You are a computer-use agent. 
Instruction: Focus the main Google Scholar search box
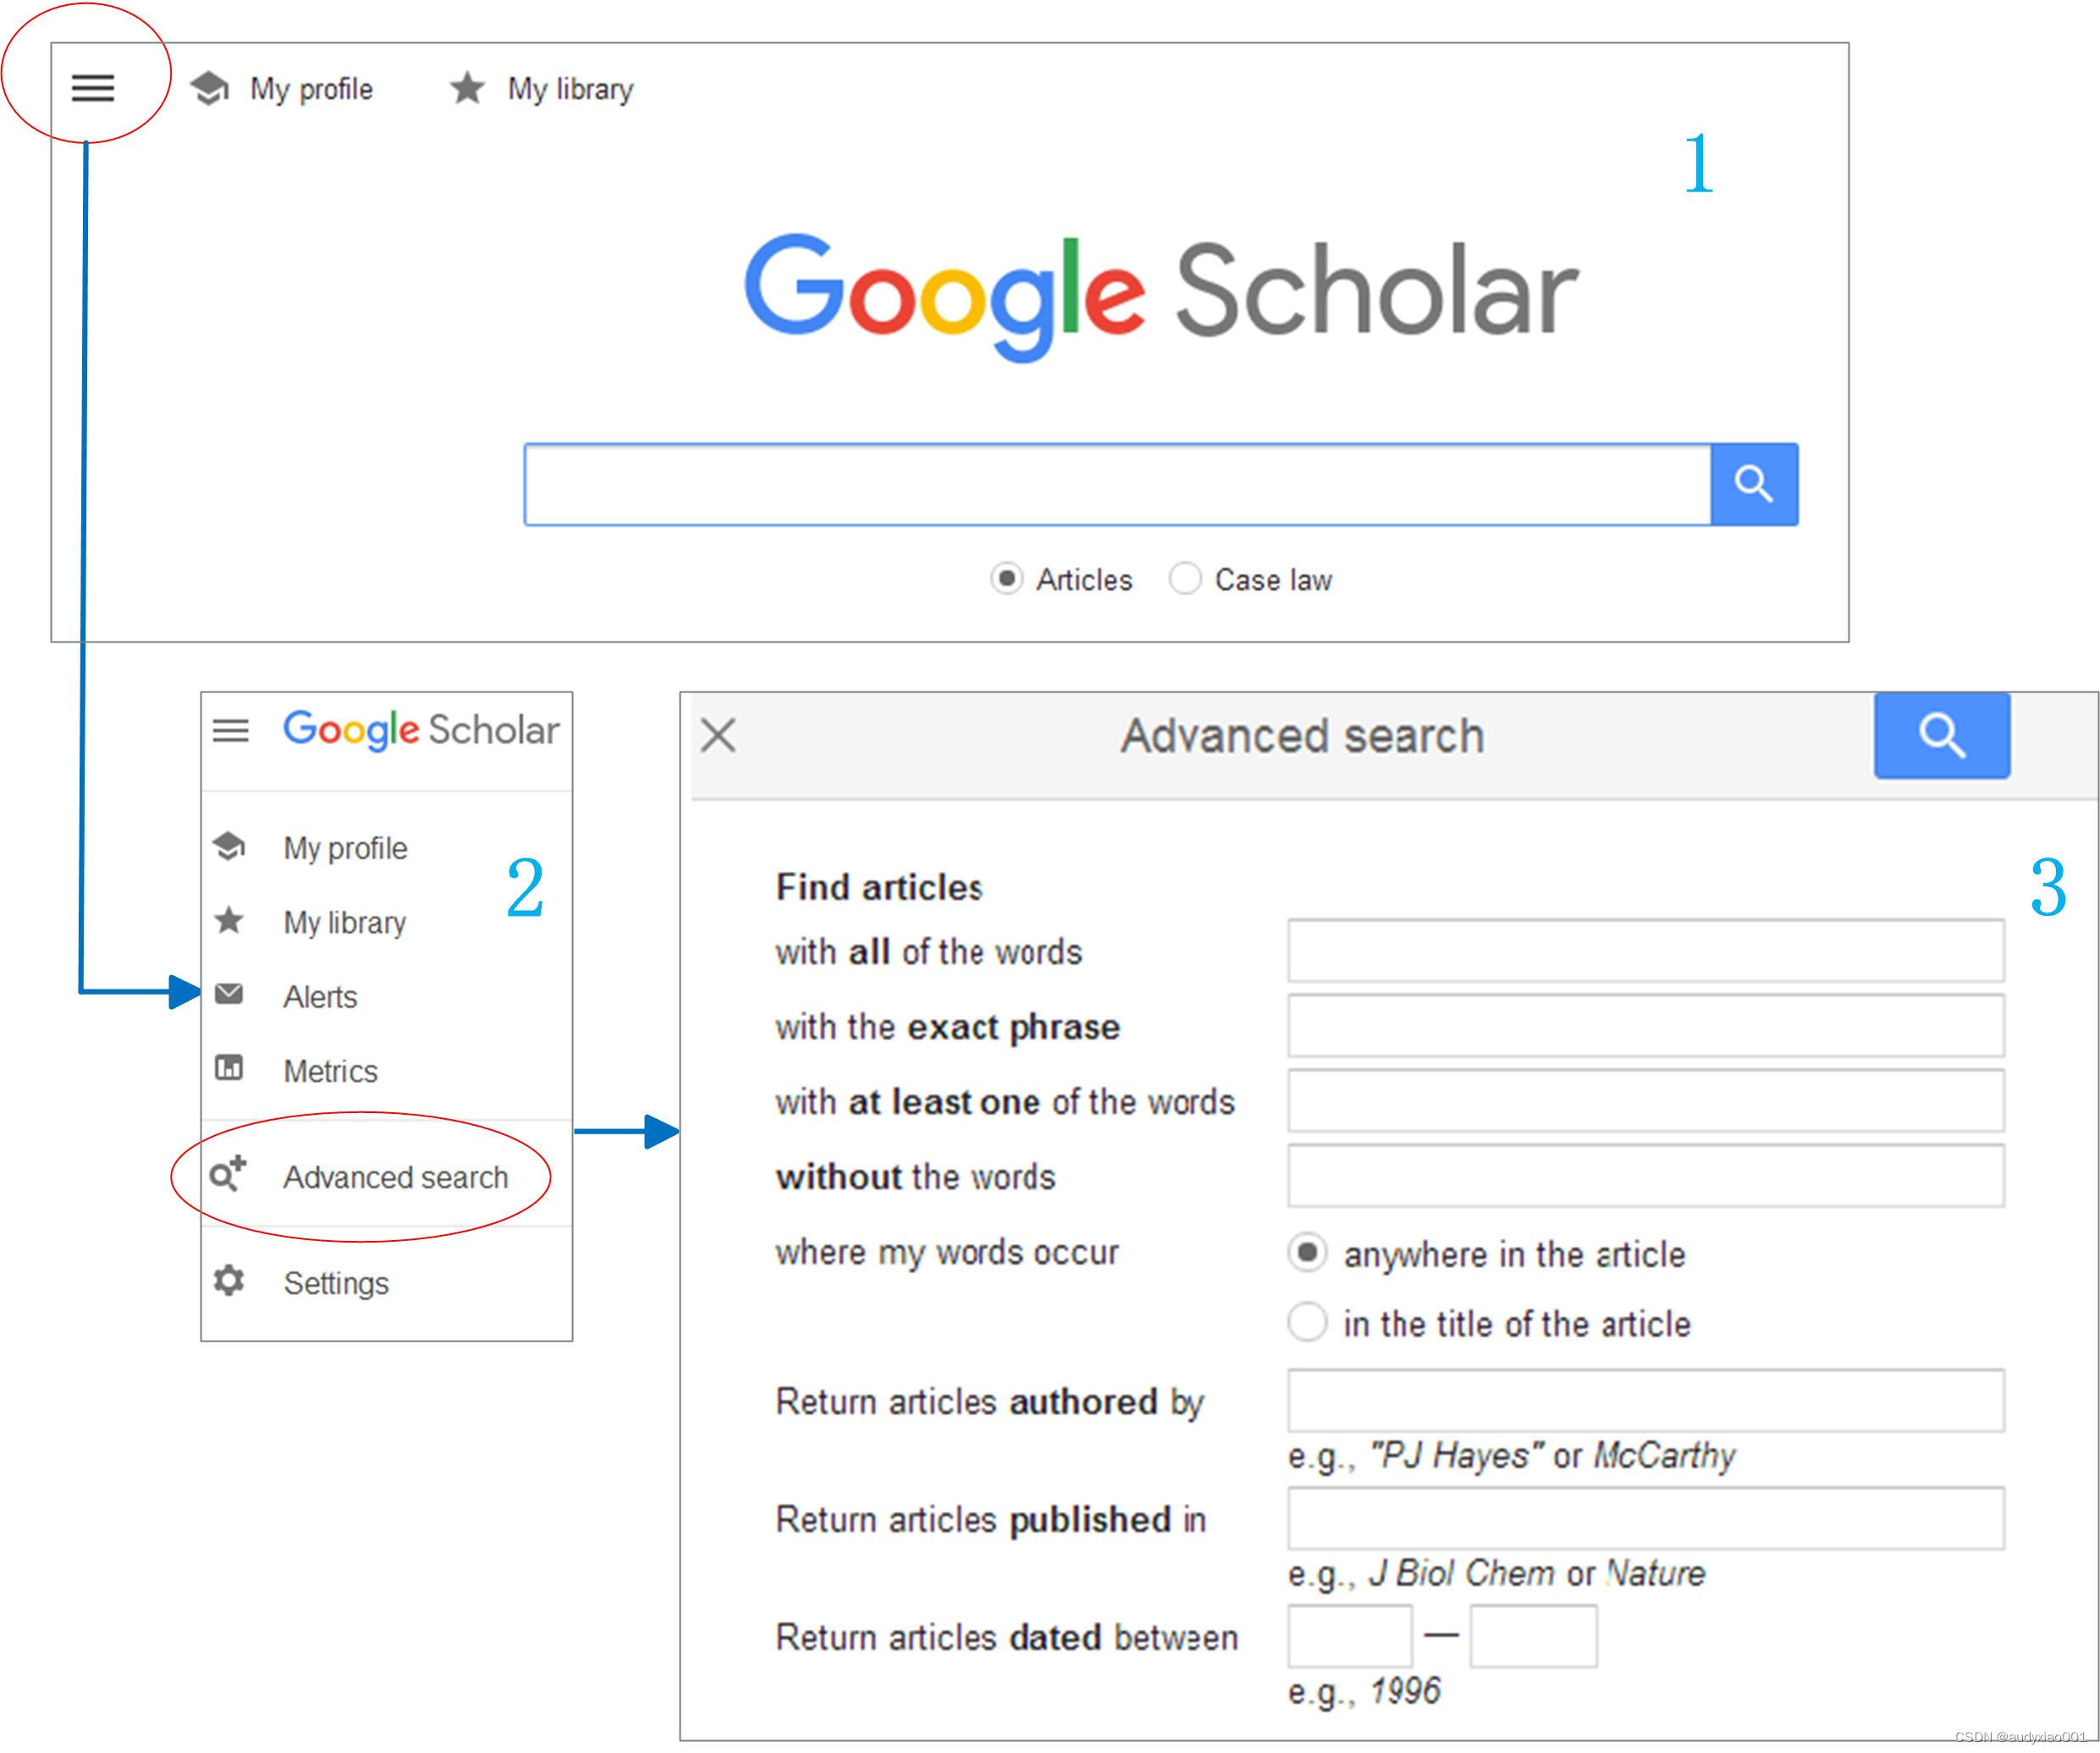click(1118, 484)
